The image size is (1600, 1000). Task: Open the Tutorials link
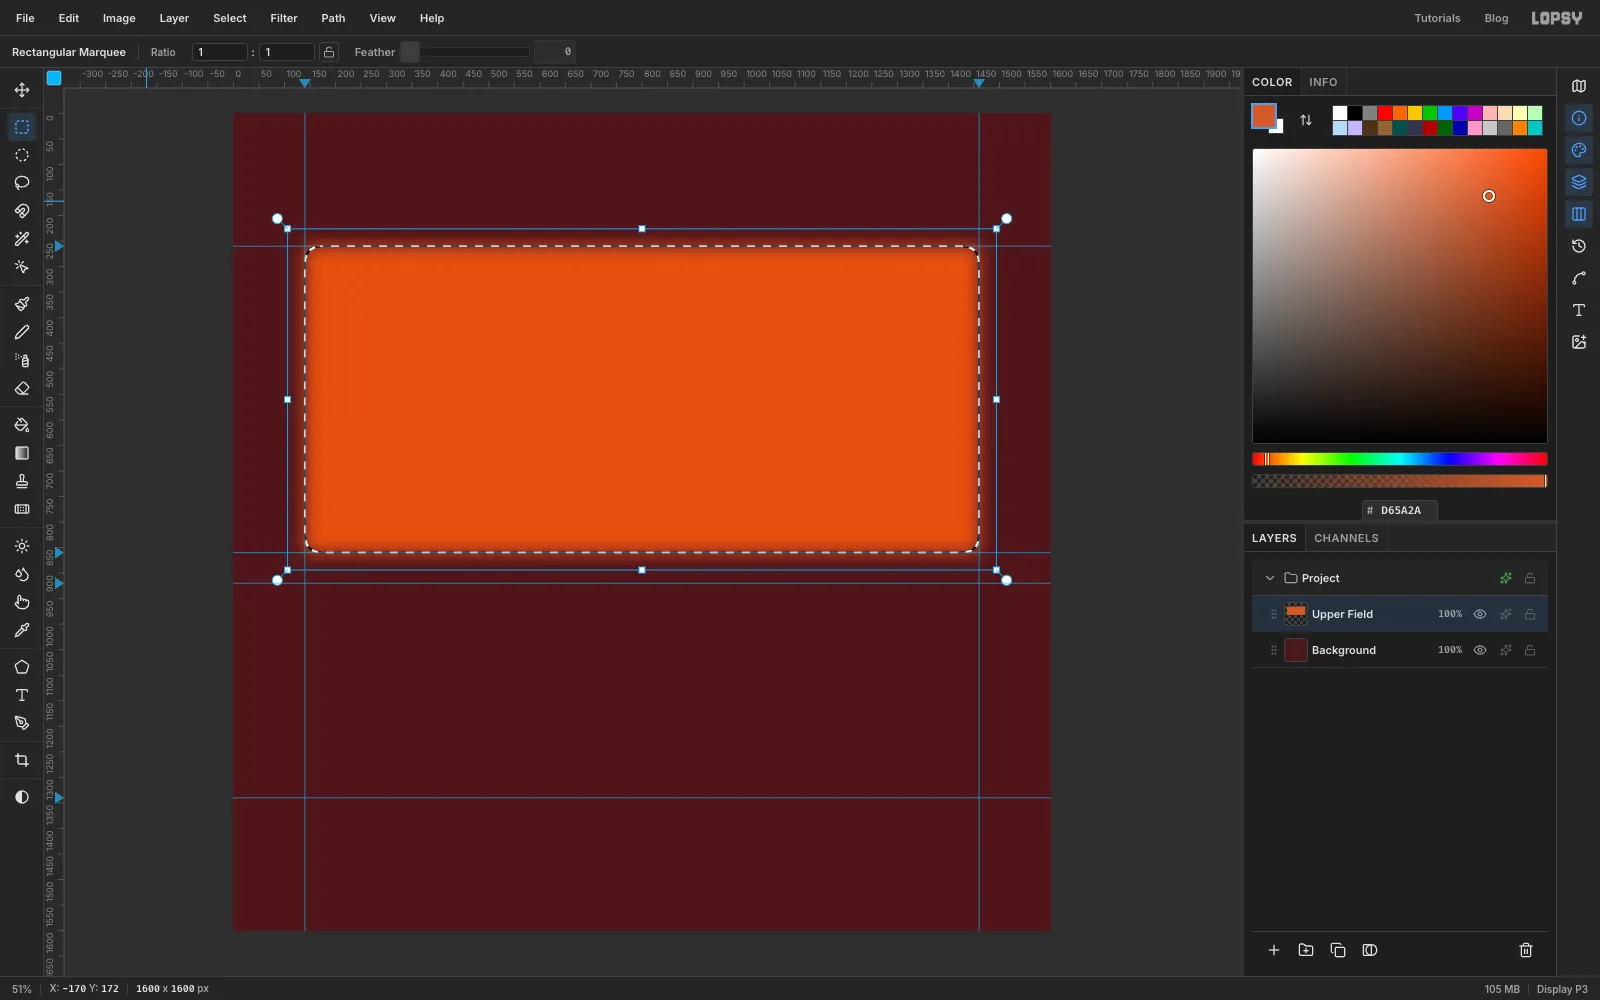(x=1437, y=18)
